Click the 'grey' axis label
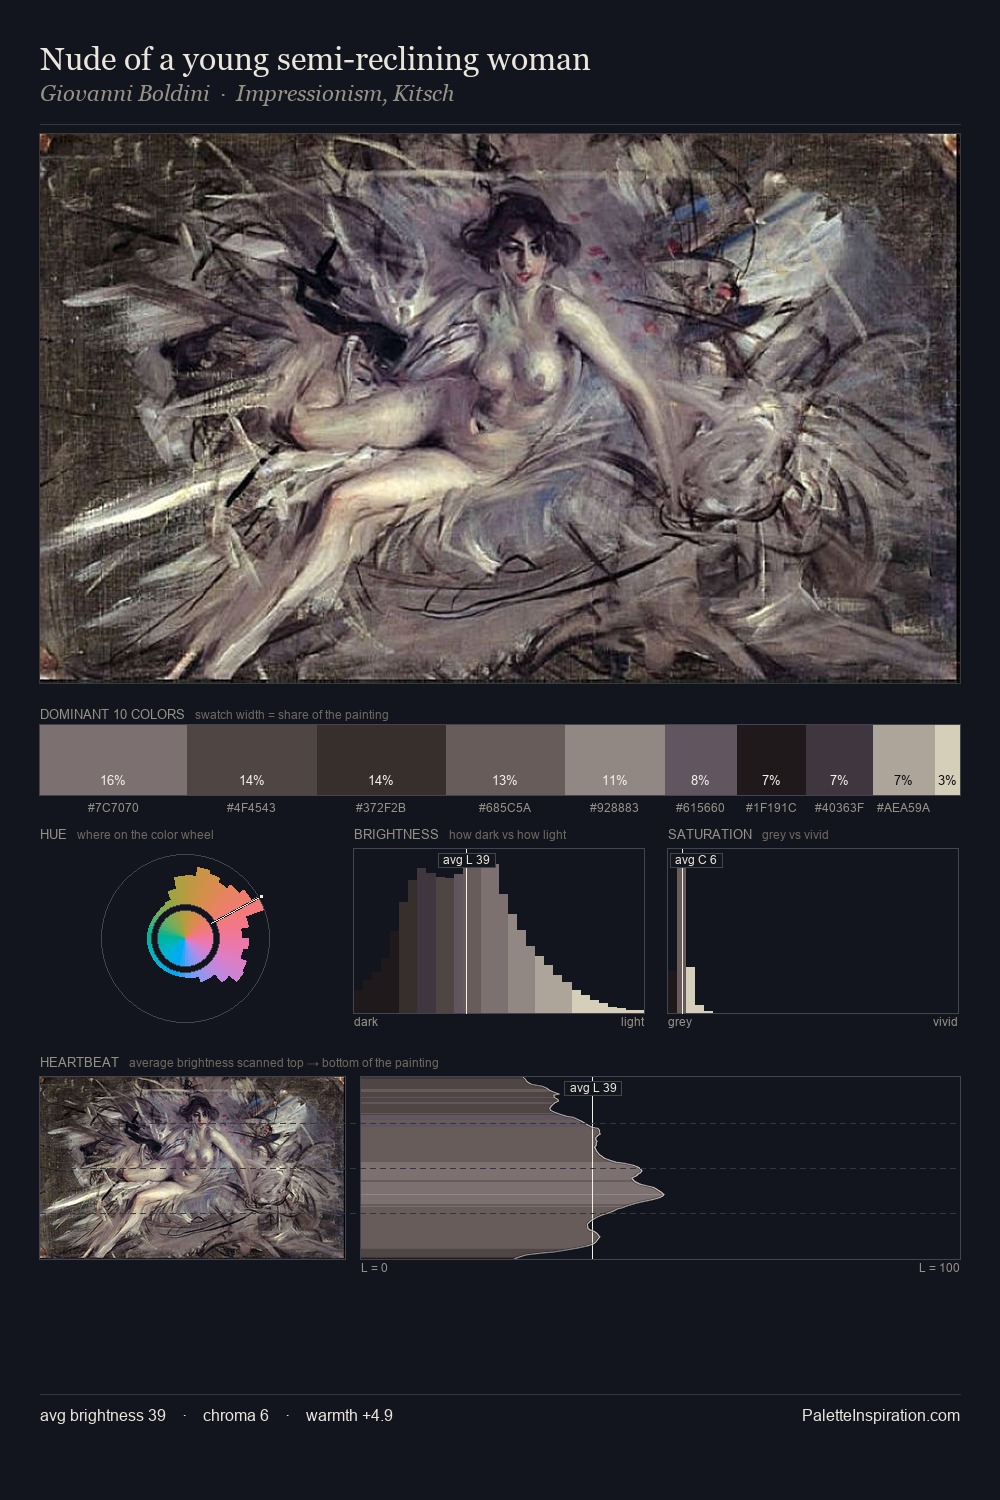The width and height of the screenshot is (1000, 1500). (x=680, y=1022)
